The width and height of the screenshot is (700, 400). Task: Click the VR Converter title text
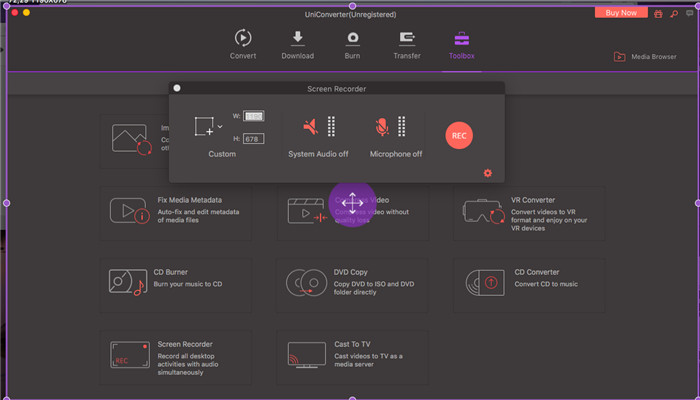tap(533, 200)
